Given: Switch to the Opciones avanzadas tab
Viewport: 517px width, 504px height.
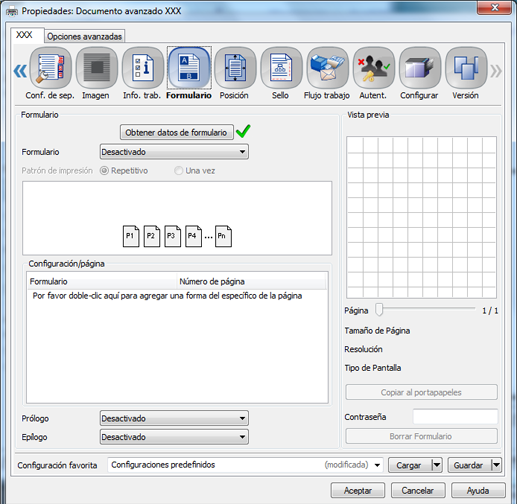Looking at the screenshot, I should coord(85,36).
